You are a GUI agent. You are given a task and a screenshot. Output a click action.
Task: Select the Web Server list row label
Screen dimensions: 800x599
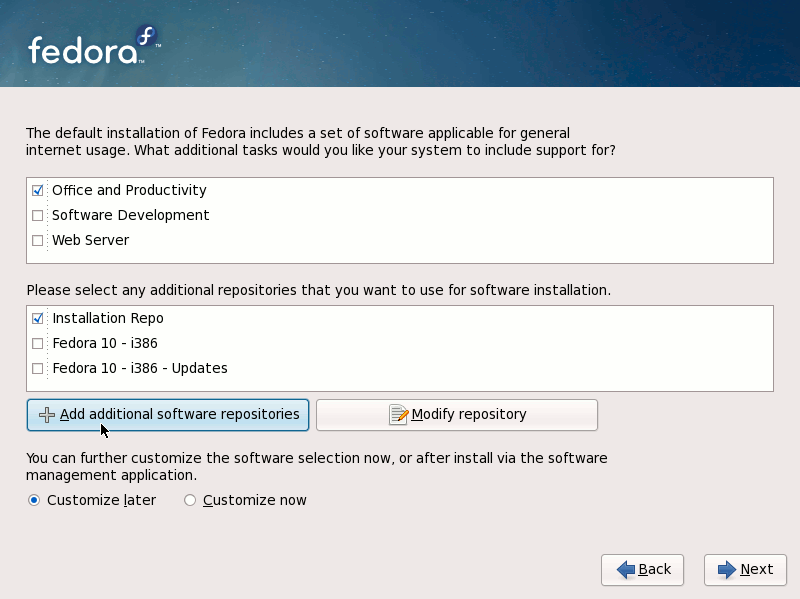point(91,240)
